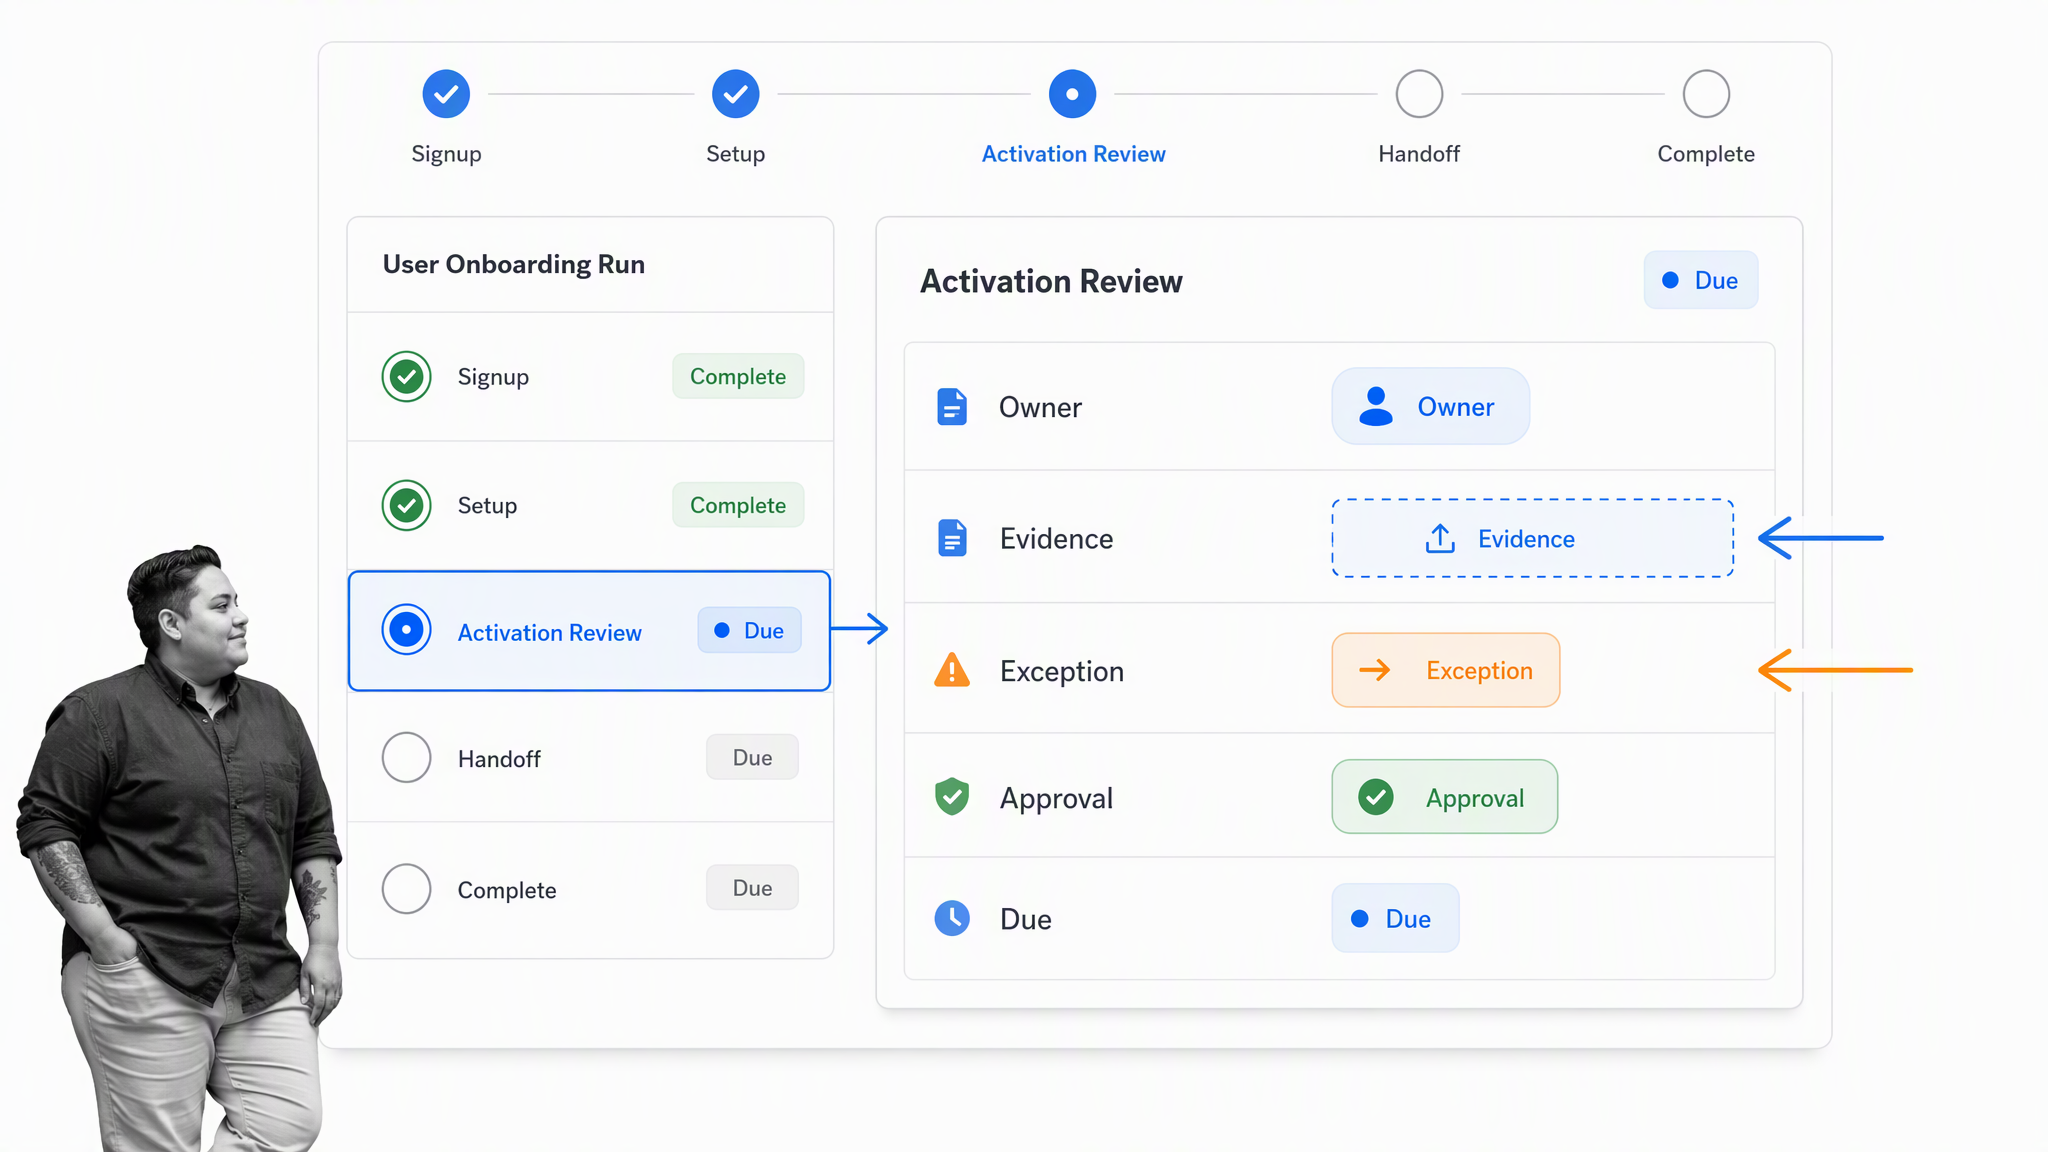Click the orange Exception button
Screen dimensions: 2048x1152
(x=1445, y=670)
